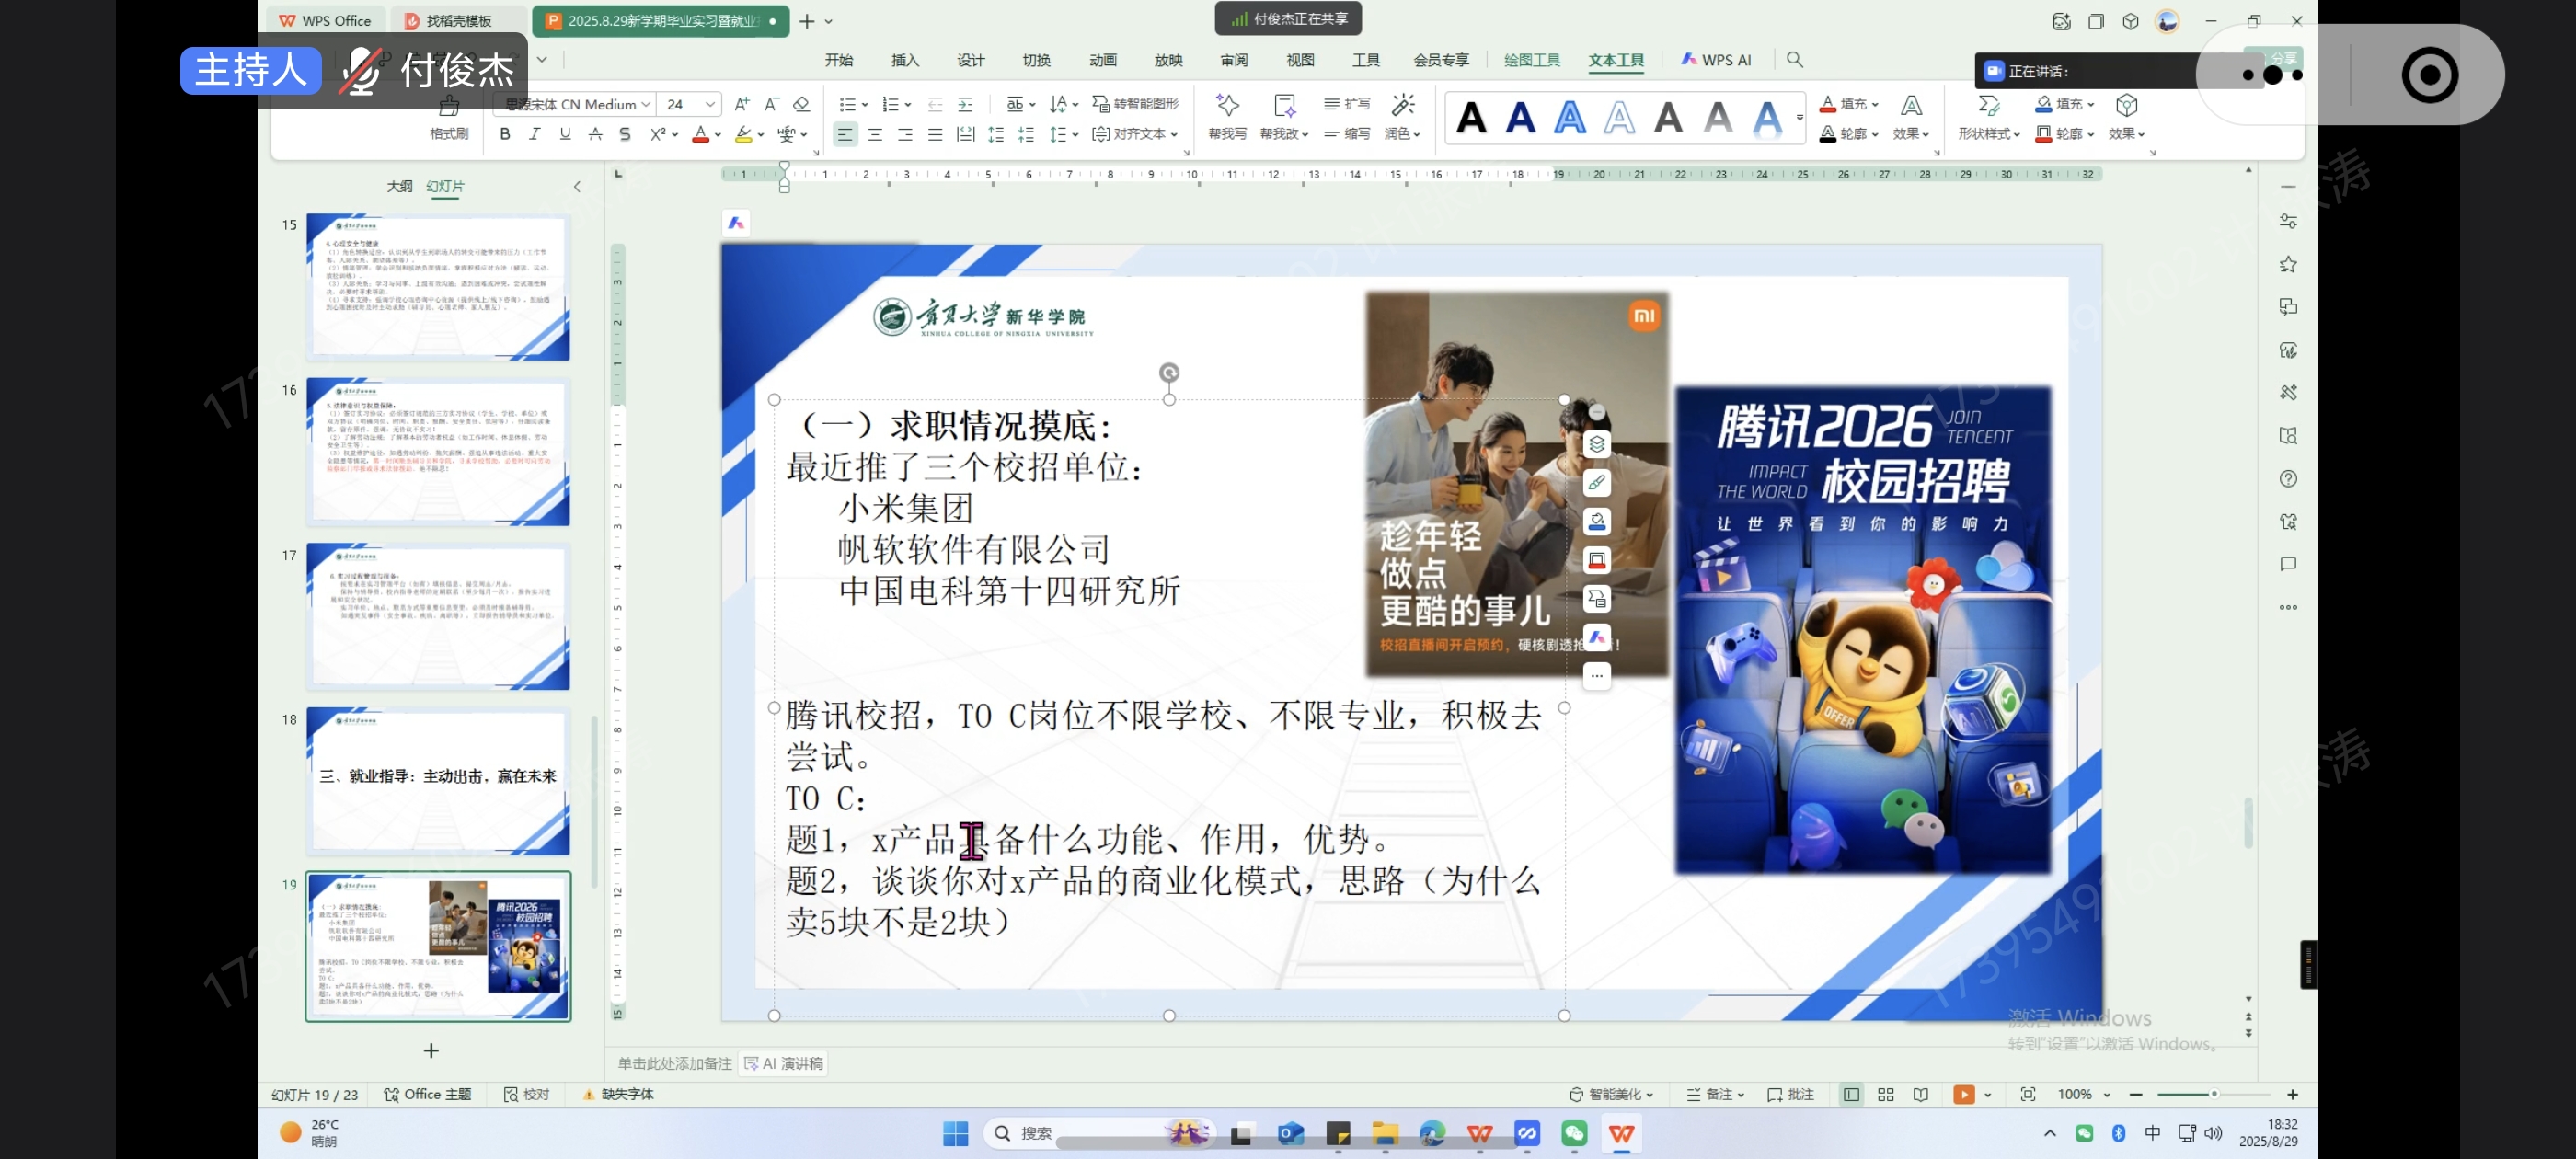Screen dimensions: 2576x1159
Task: Enable center text alignment
Action: [875, 134]
